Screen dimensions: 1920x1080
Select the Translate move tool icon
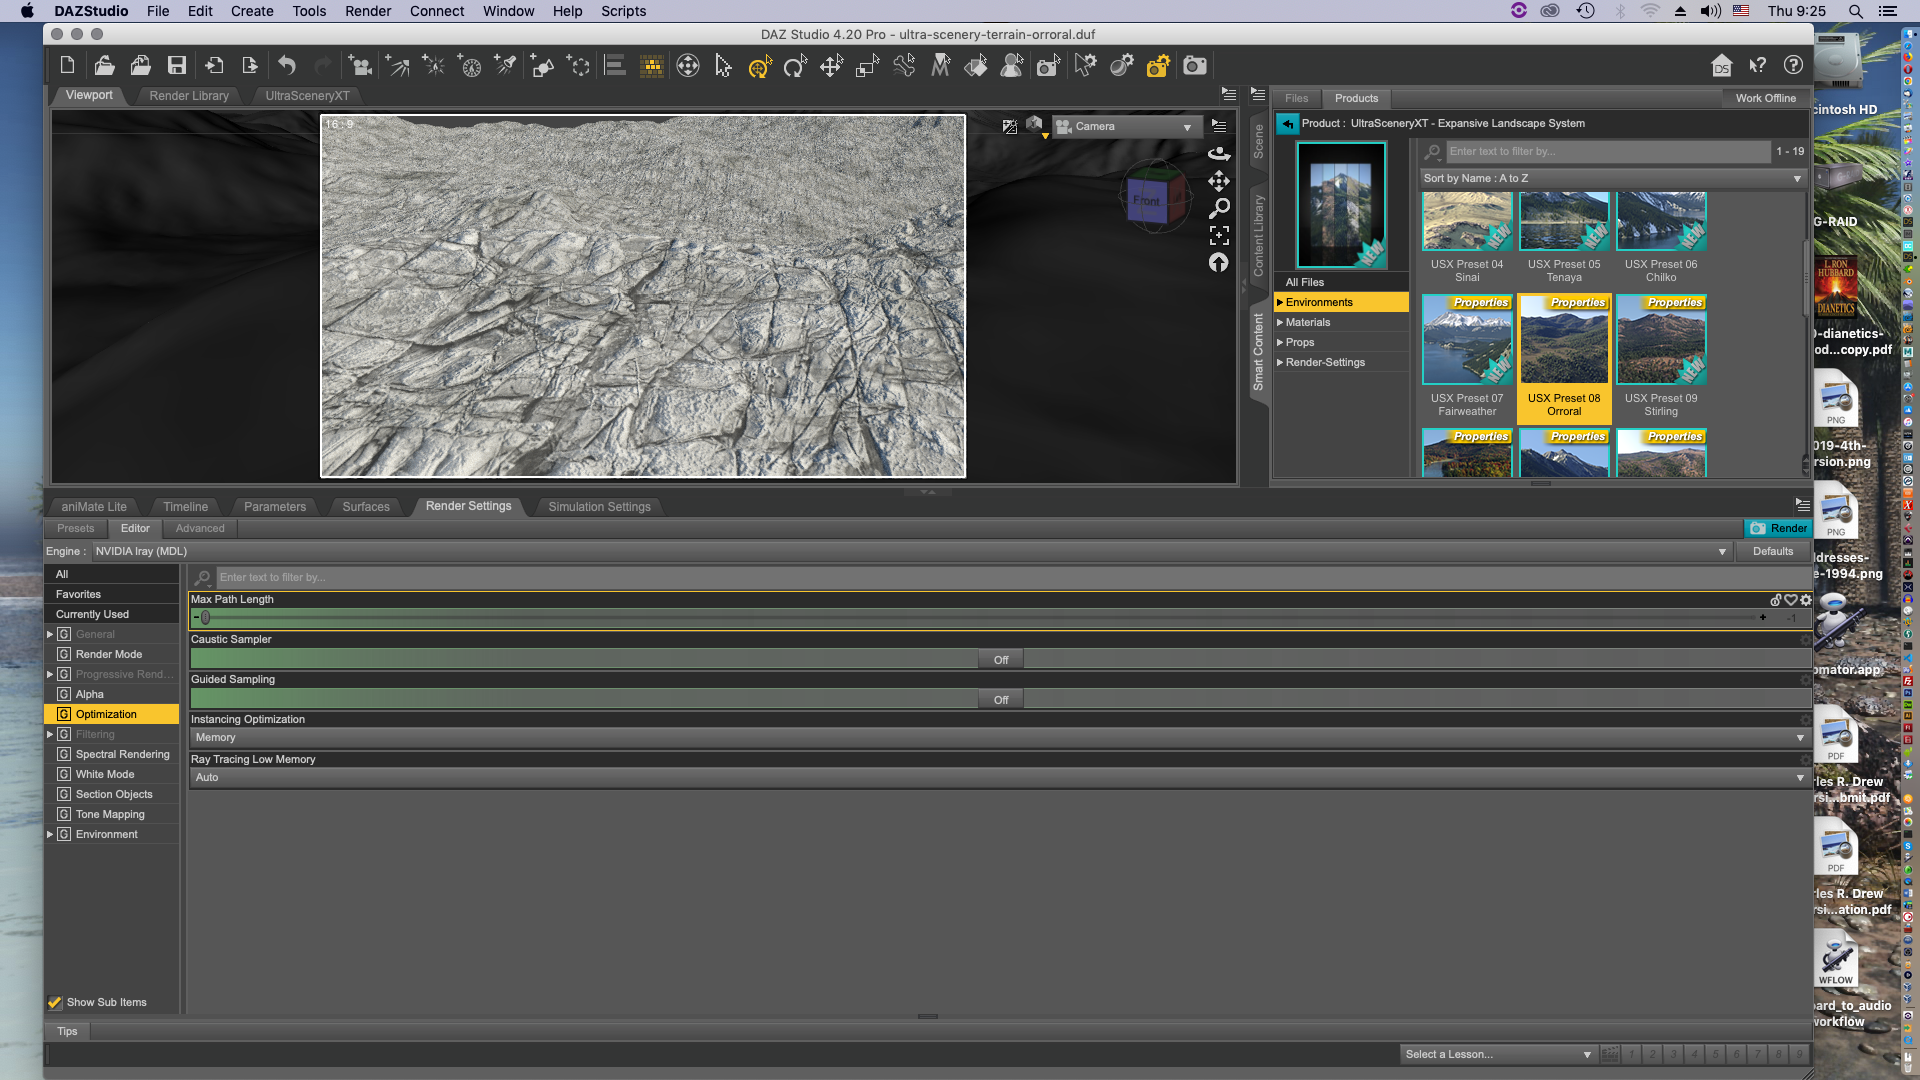831,66
